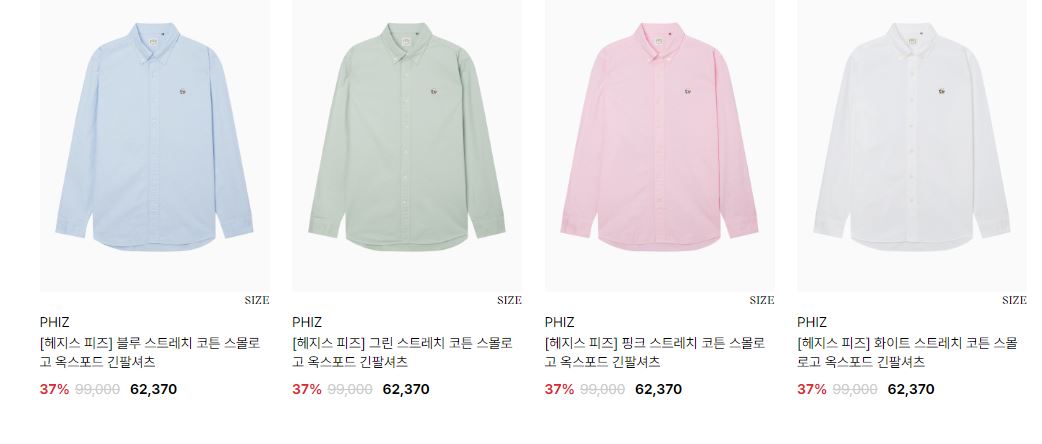Viewport: 1042px width, 444px height.
Task: Open PHIZ brand link above 핑크 shirt title
Action: click(x=560, y=322)
